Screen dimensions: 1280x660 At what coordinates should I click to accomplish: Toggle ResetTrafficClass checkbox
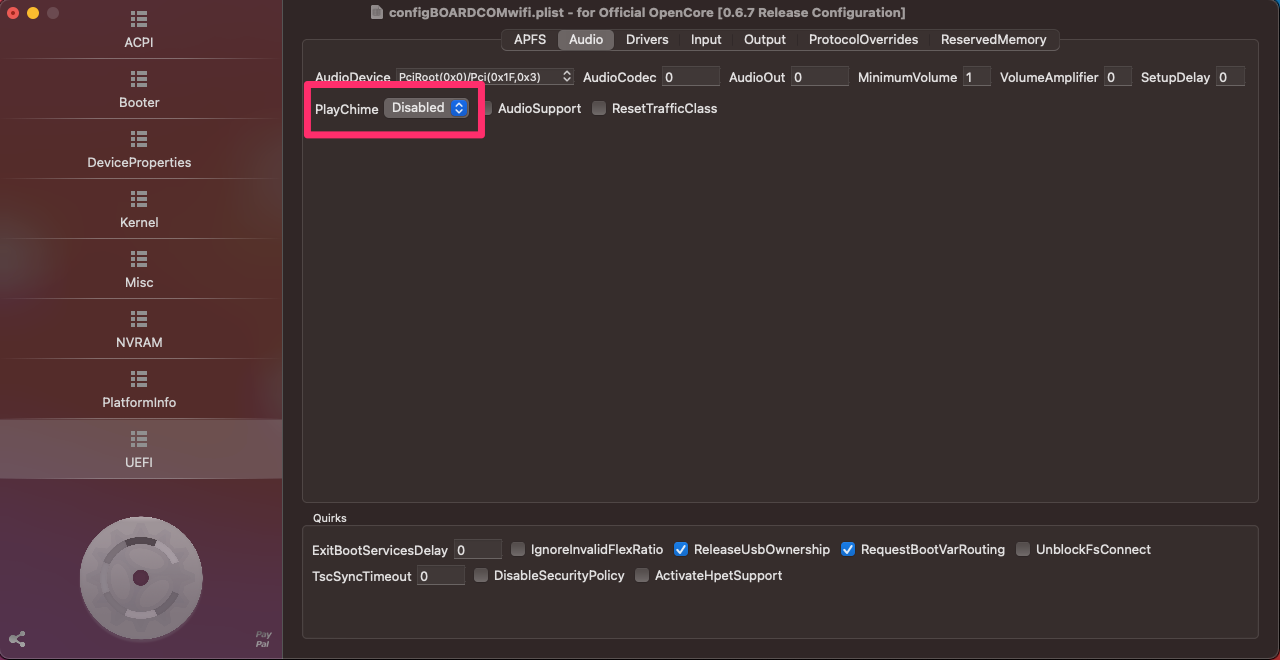[x=599, y=108]
